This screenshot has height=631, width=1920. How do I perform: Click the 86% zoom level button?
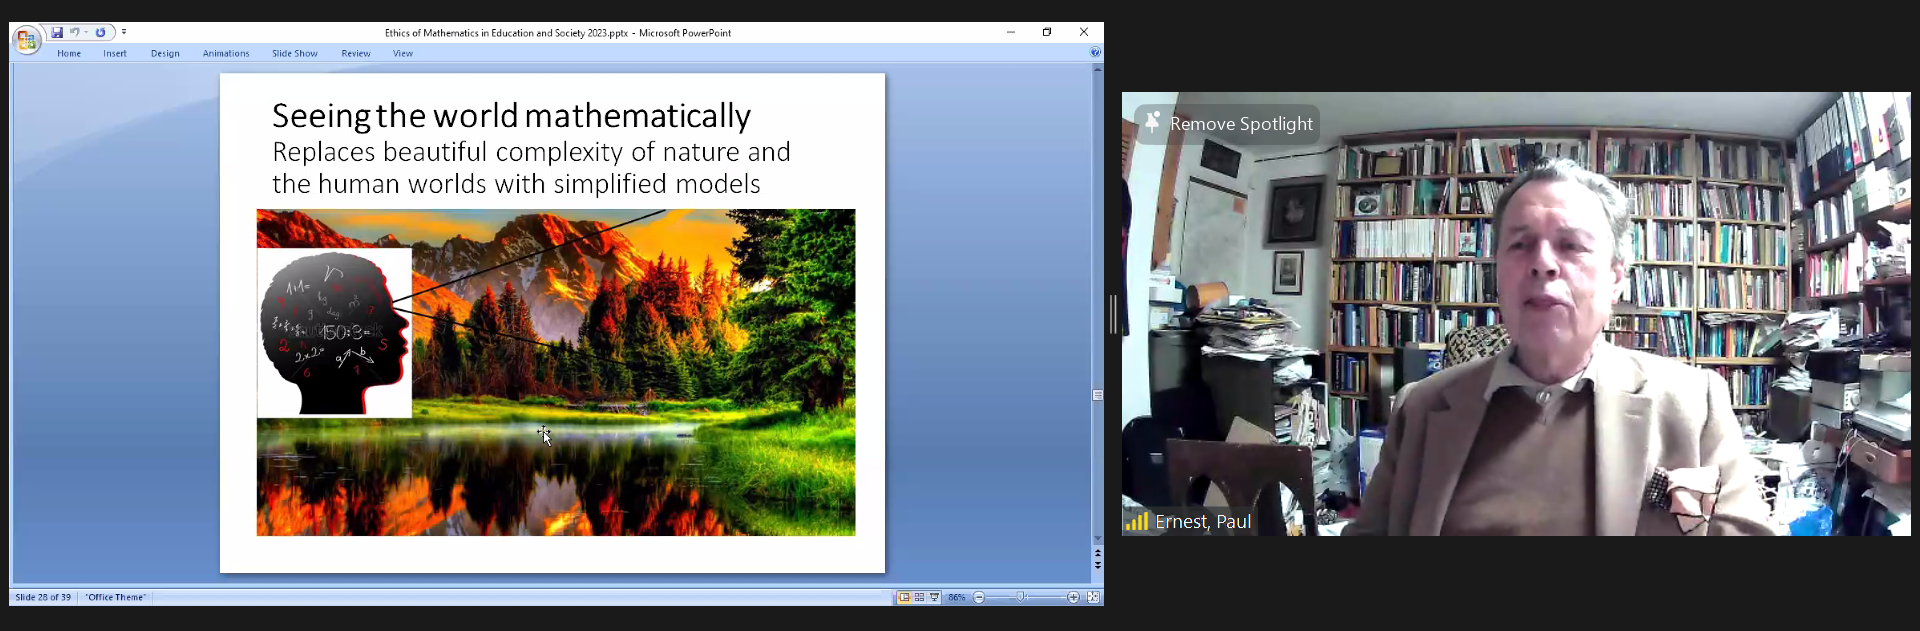(957, 597)
